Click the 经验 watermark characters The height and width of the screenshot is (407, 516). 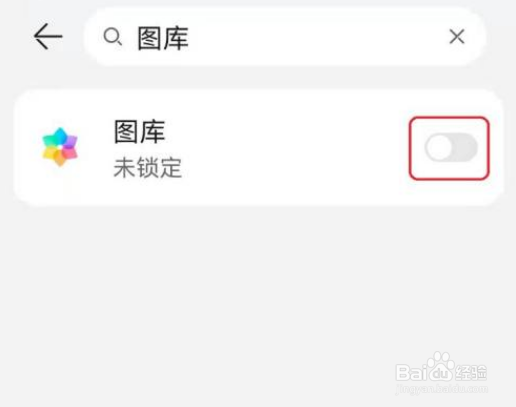click(x=471, y=373)
